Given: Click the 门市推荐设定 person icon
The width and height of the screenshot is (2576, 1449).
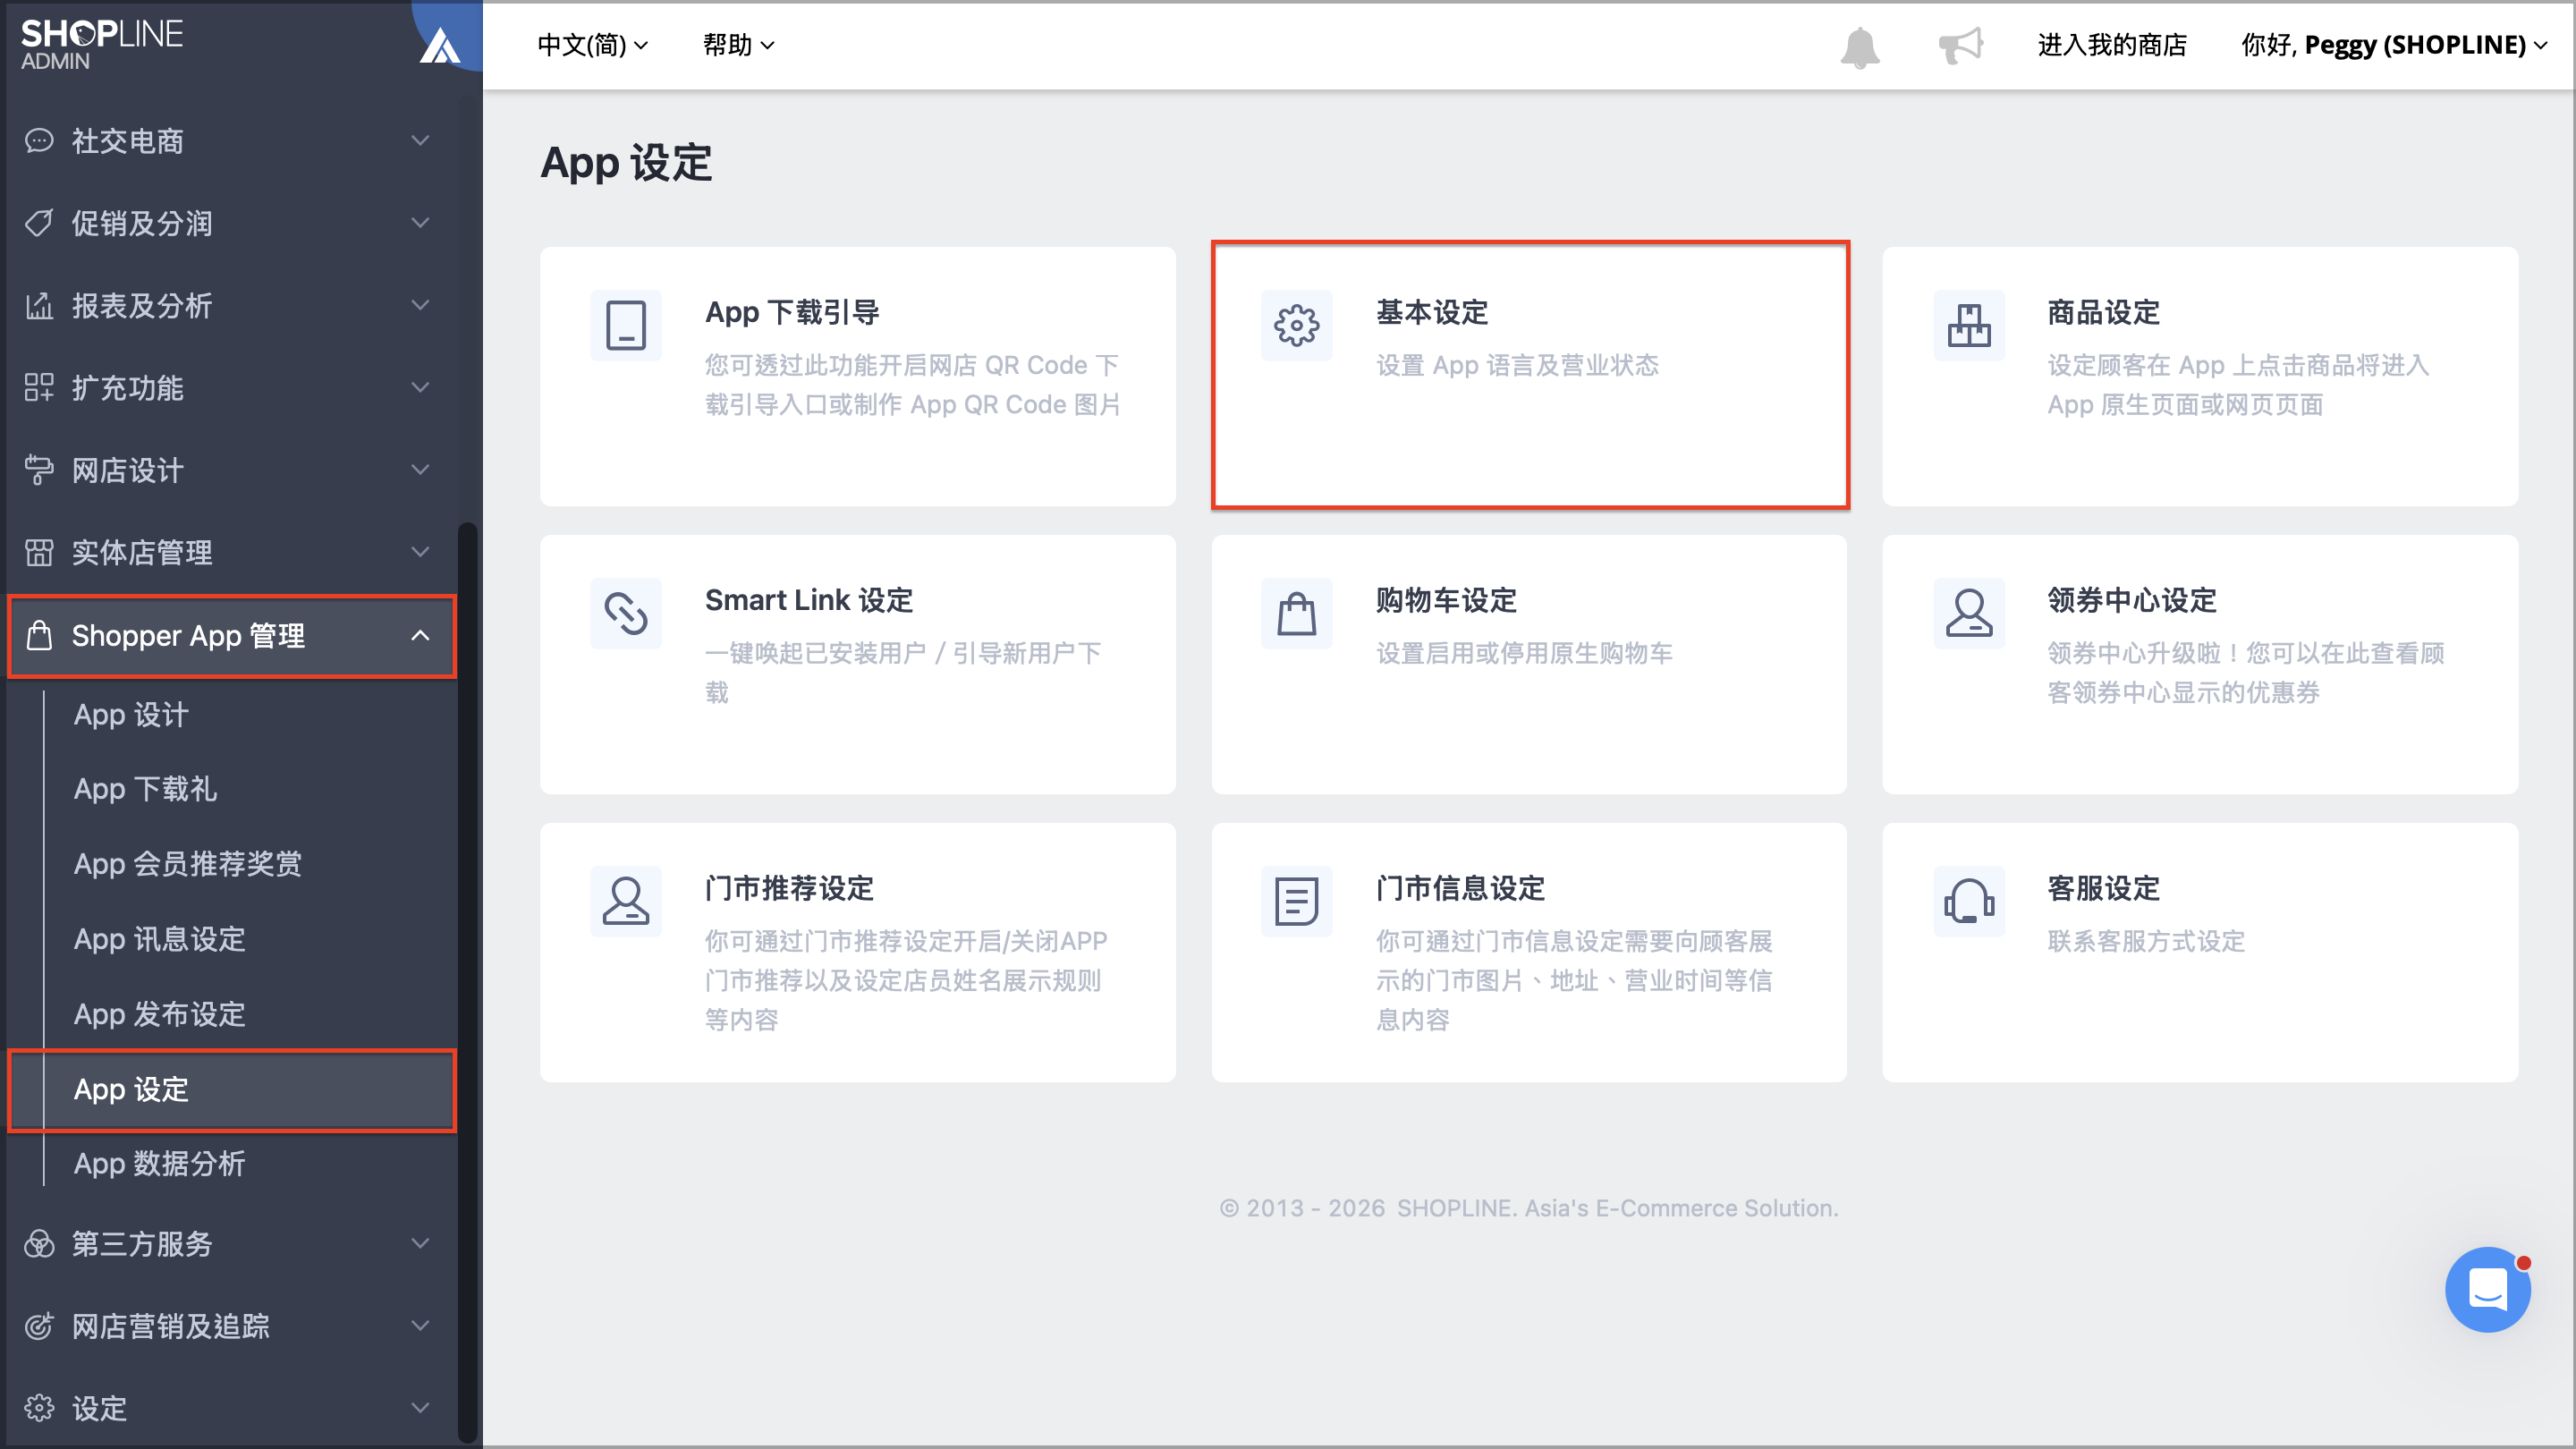Looking at the screenshot, I should tap(626, 901).
